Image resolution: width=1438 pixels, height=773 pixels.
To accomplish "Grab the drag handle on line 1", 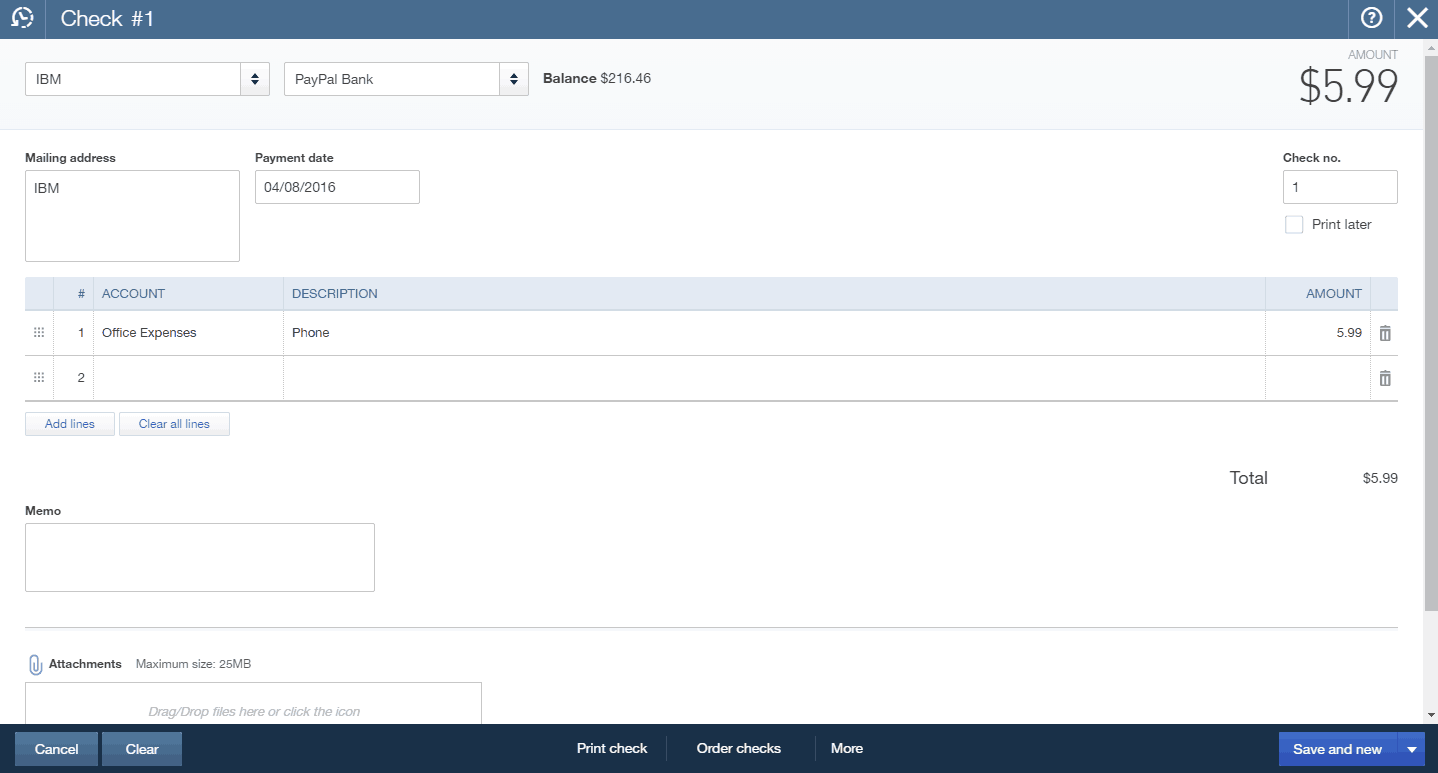I will 38,332.
